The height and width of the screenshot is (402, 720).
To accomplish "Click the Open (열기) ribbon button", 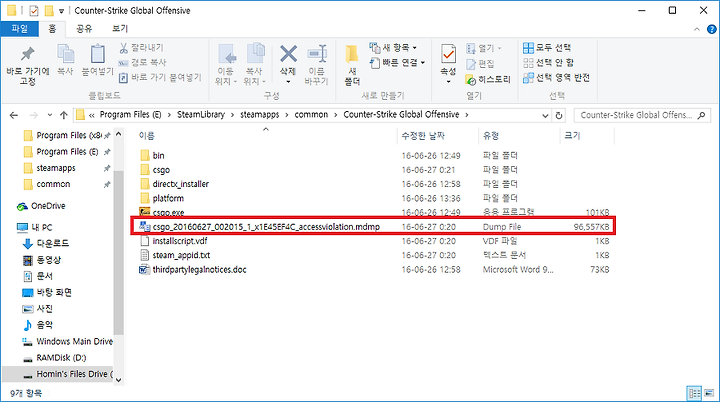I will click(x=484, y=48).
